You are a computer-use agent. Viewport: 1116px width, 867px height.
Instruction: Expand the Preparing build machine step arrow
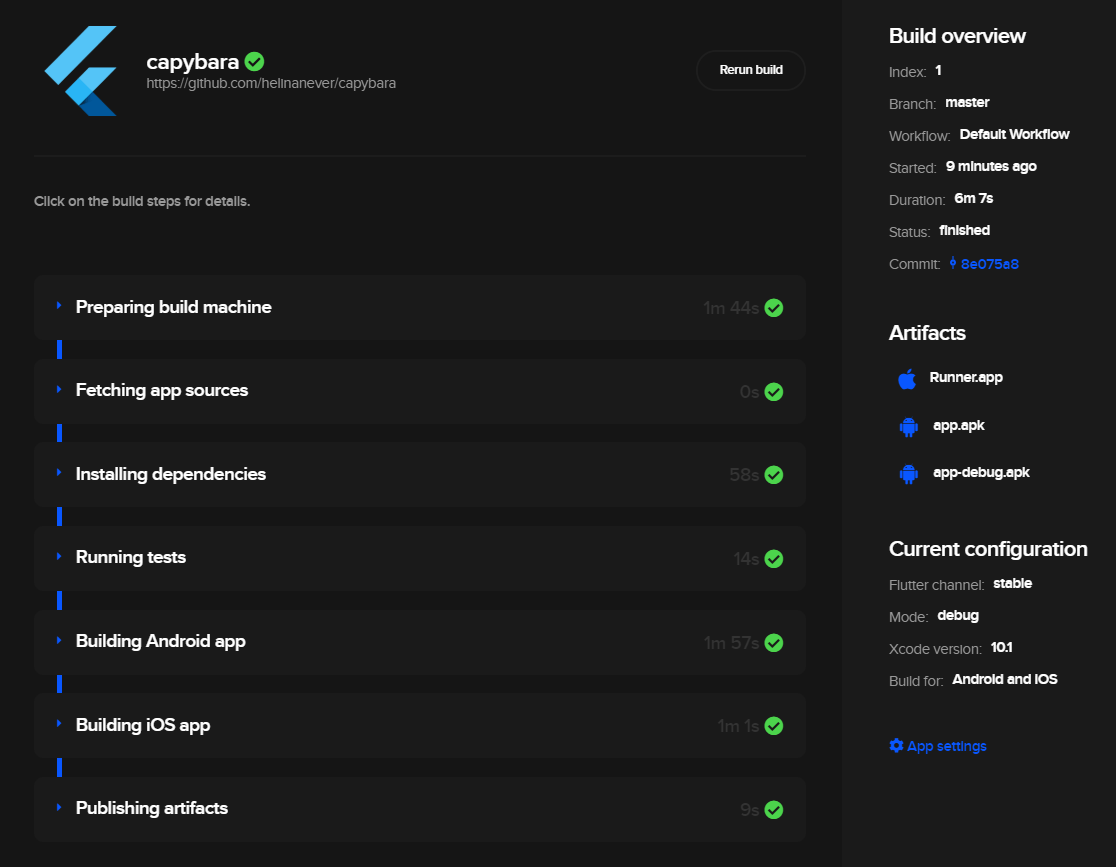click(59, 305)
